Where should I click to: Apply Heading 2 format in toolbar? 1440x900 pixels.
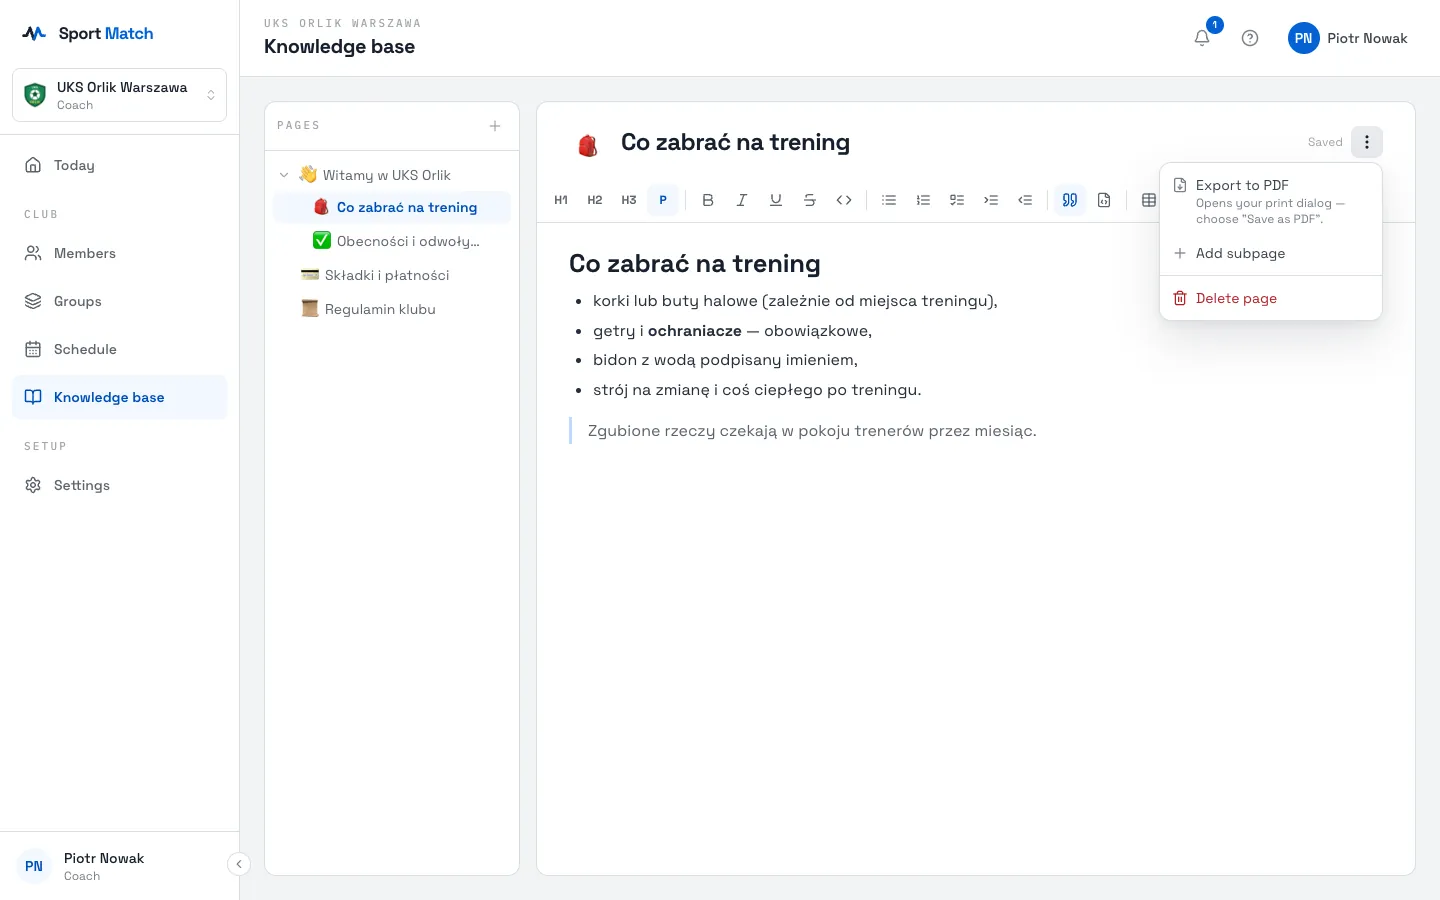click(595, 200)
